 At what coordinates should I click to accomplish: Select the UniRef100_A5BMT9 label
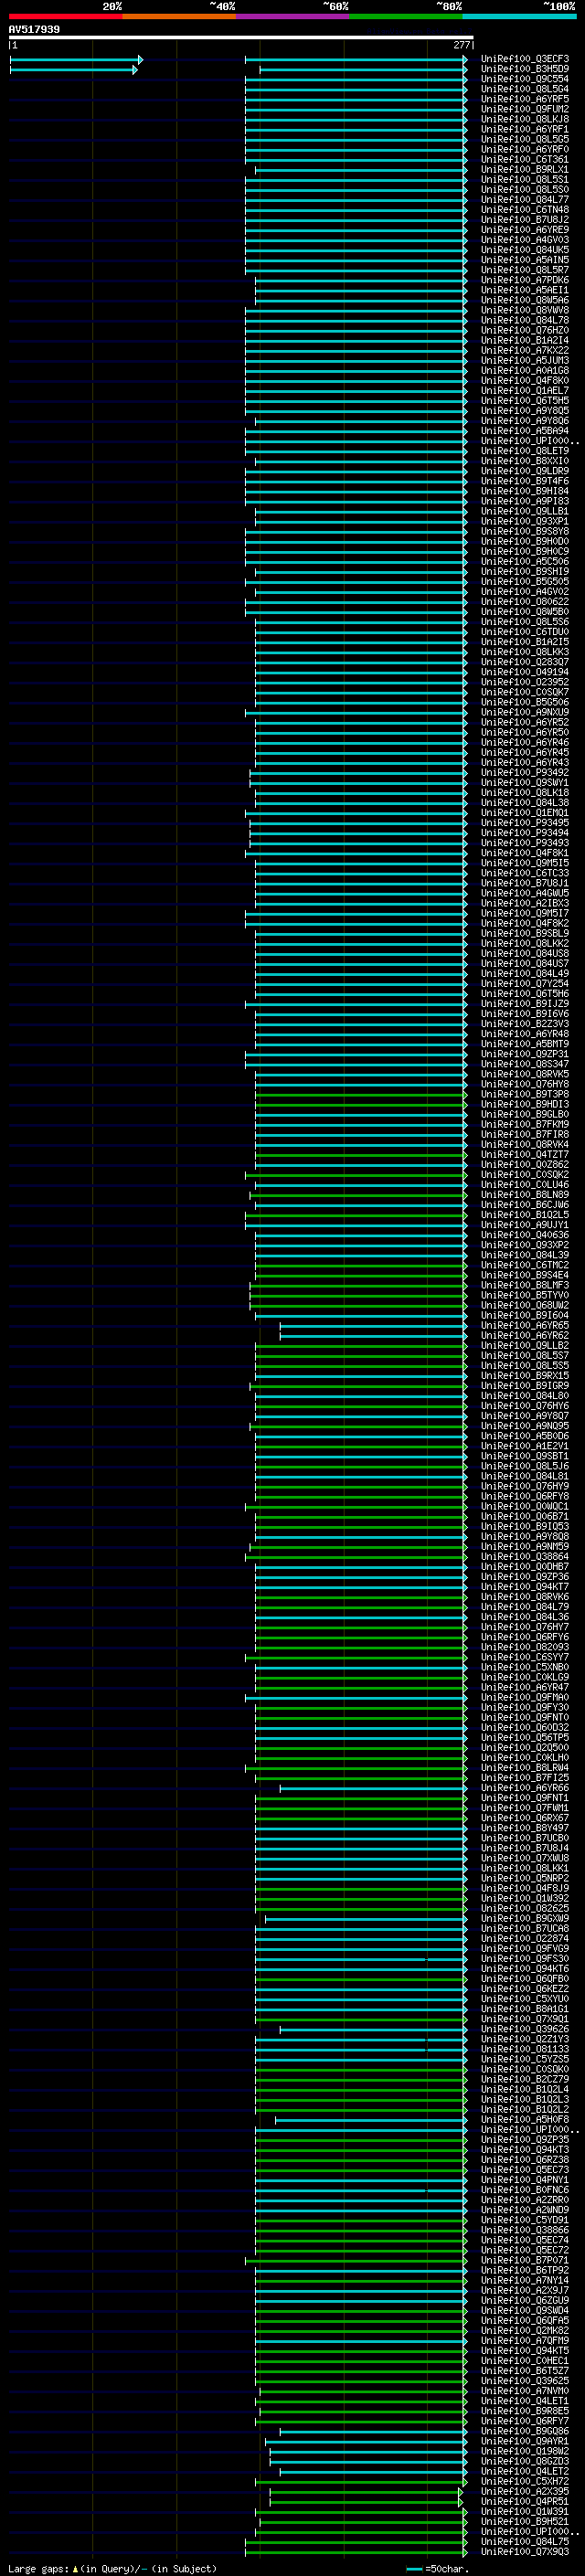(x=525, y=1043)
